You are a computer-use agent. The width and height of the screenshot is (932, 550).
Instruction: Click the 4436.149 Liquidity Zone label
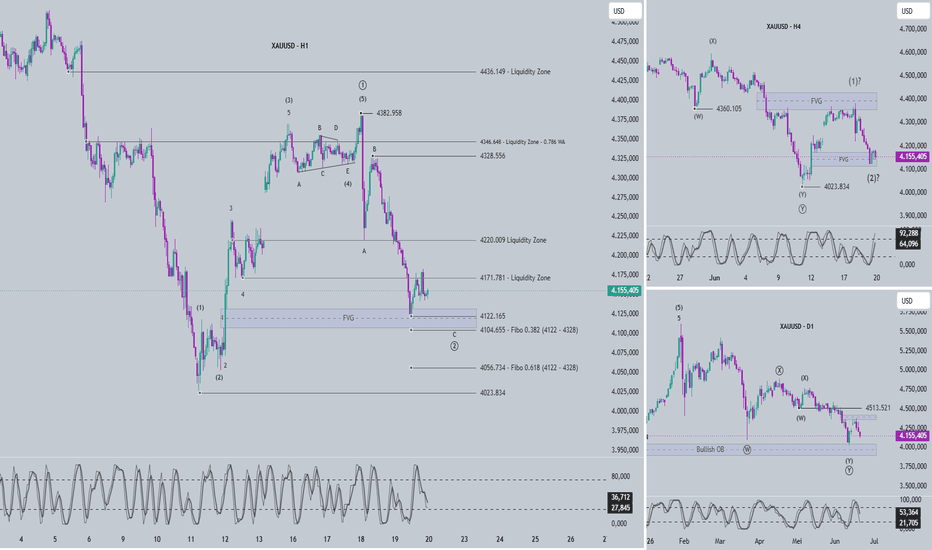coord(515,71)
